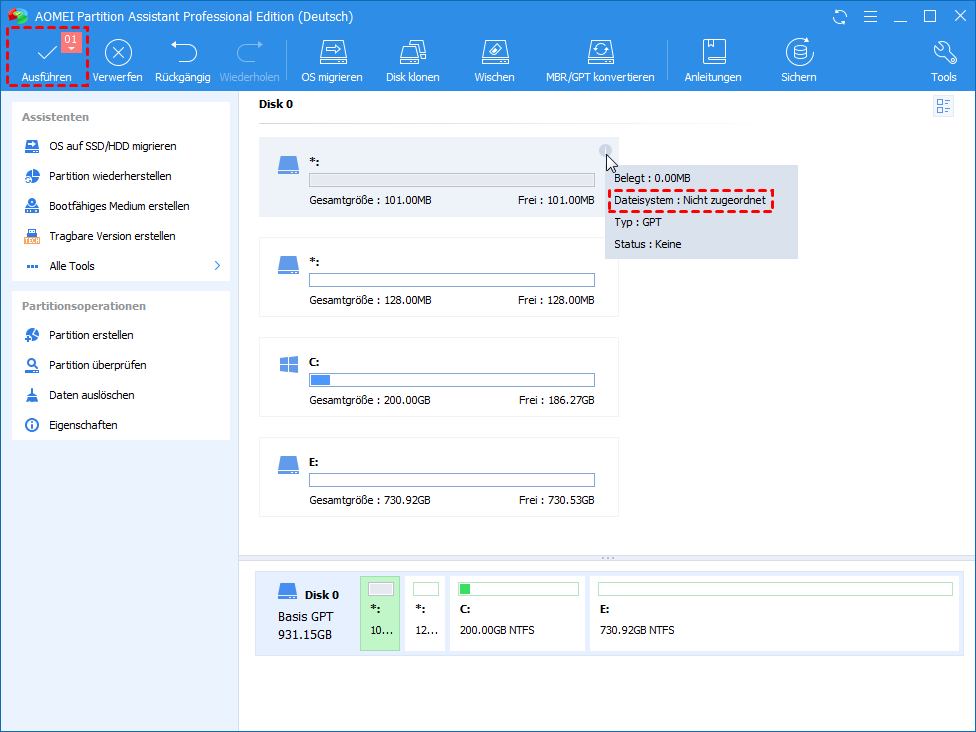The width and height of the screenshot is (976, 732).
Task: Open dropdown arrow on Ausführen badge
Action: click(x=71, y=49)
